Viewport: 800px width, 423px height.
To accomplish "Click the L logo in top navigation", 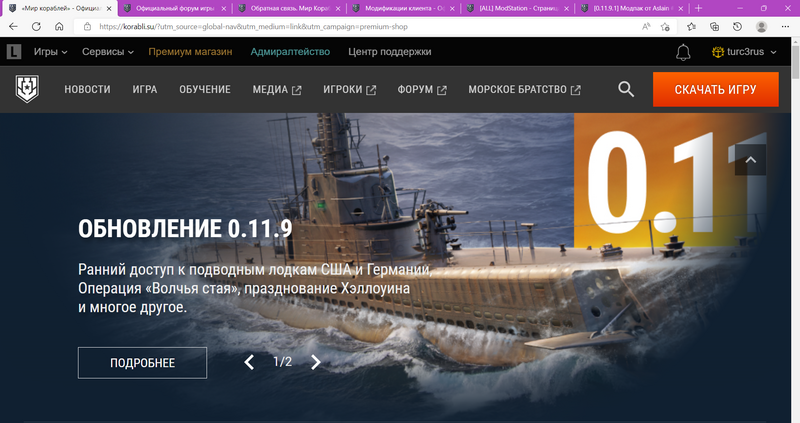I will (14, 52).
